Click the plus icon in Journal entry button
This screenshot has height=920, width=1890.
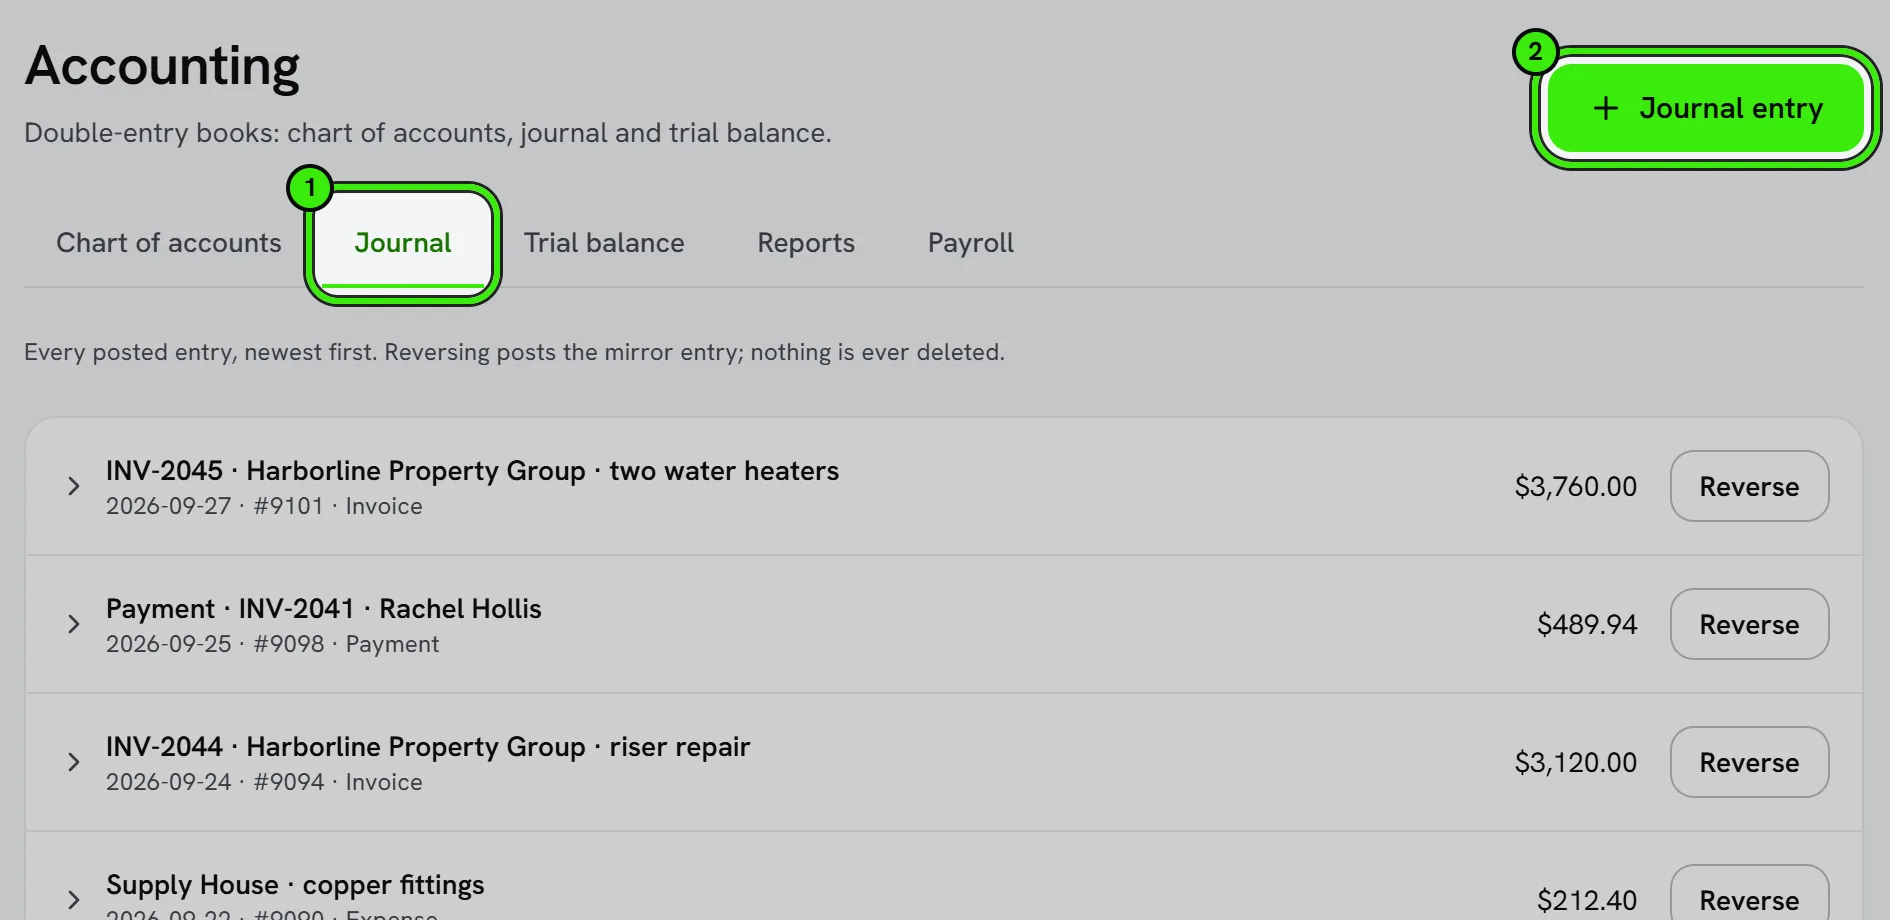tap(1605, 108)
